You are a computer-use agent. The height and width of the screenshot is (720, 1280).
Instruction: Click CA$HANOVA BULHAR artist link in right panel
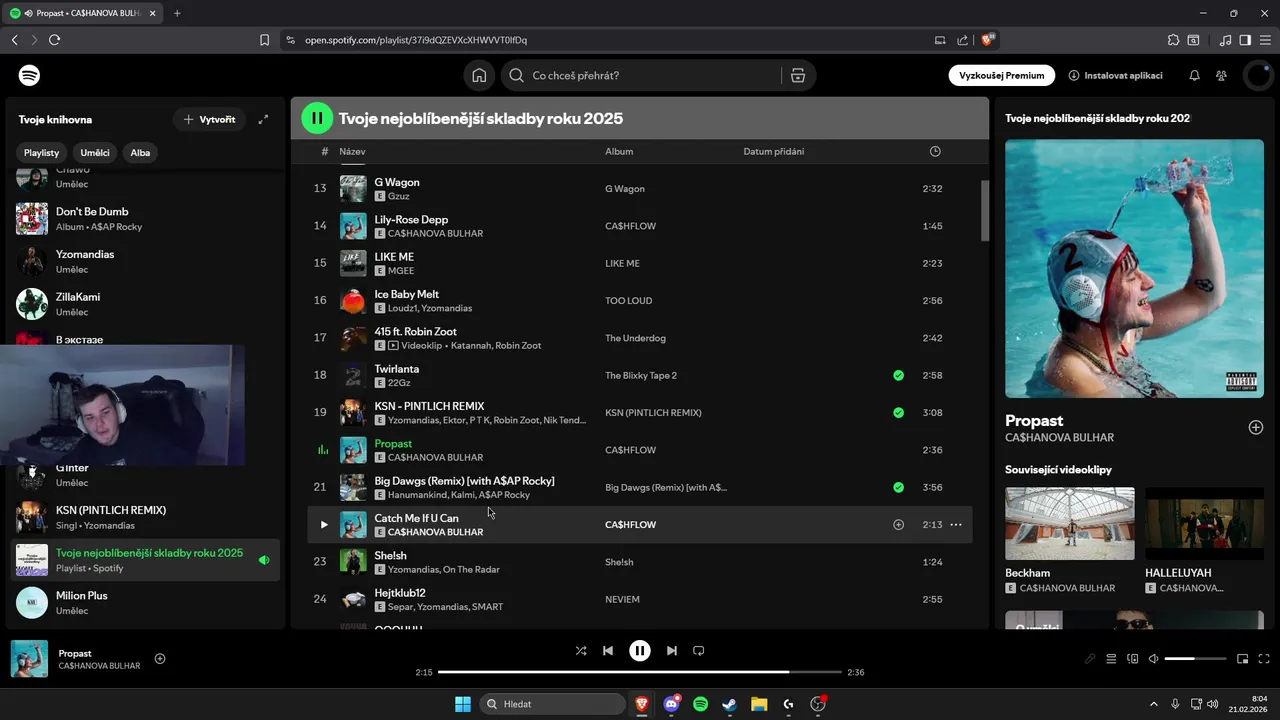[1059, 437]
